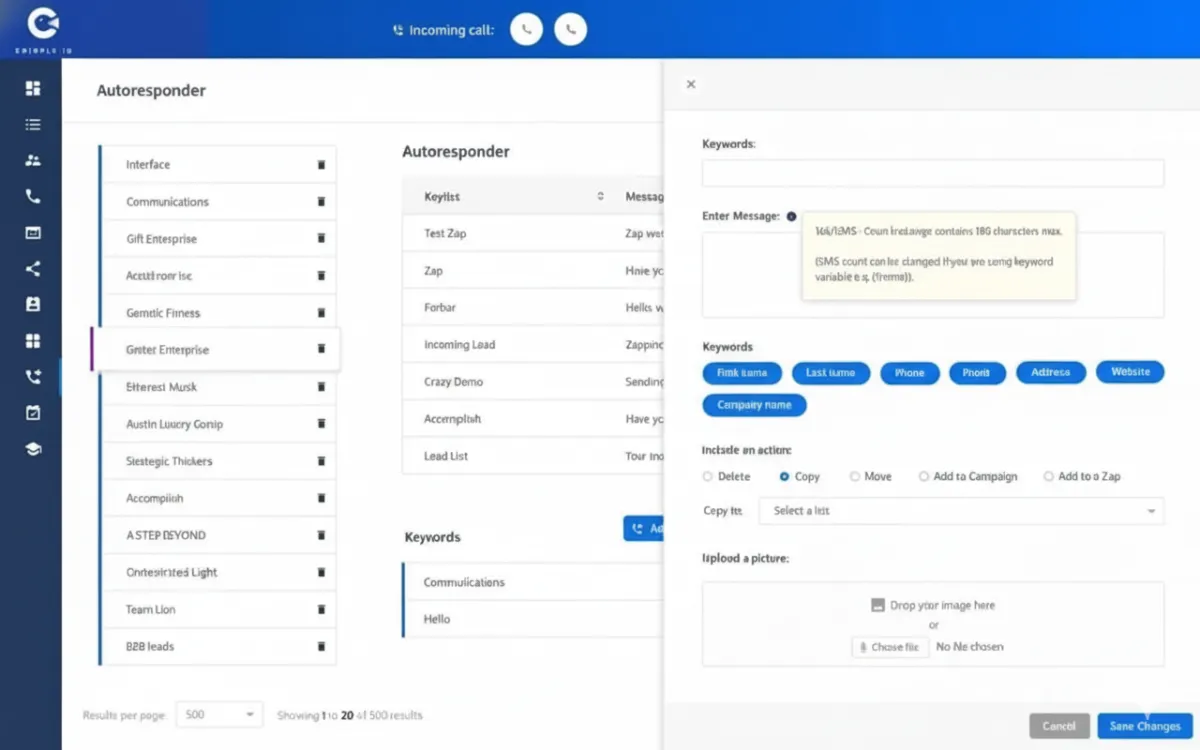Image resolution: width=1200 pixels, height=750 pixels.
Task: Click into the Enter Message text area
Action: [x=933, y=275]
